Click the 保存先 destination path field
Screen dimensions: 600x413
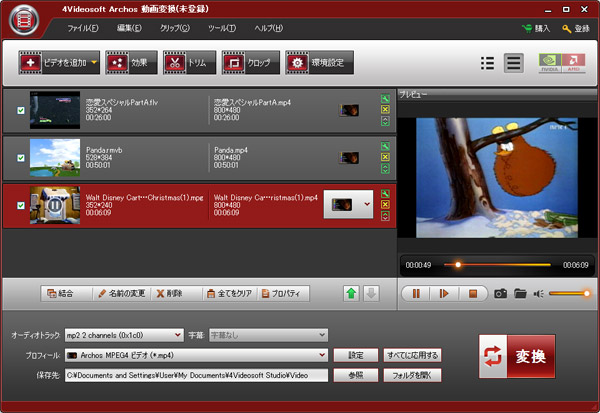(x=196, y=375)
